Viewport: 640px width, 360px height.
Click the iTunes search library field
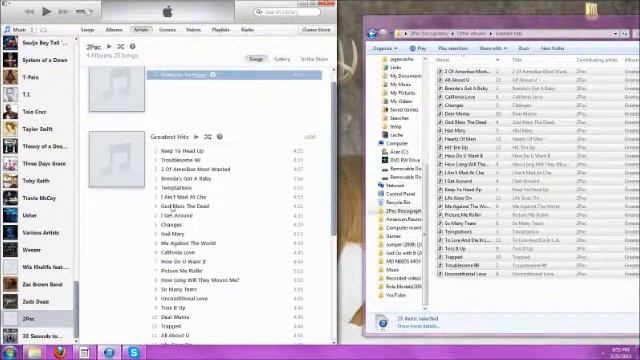(x=287, y=12)
